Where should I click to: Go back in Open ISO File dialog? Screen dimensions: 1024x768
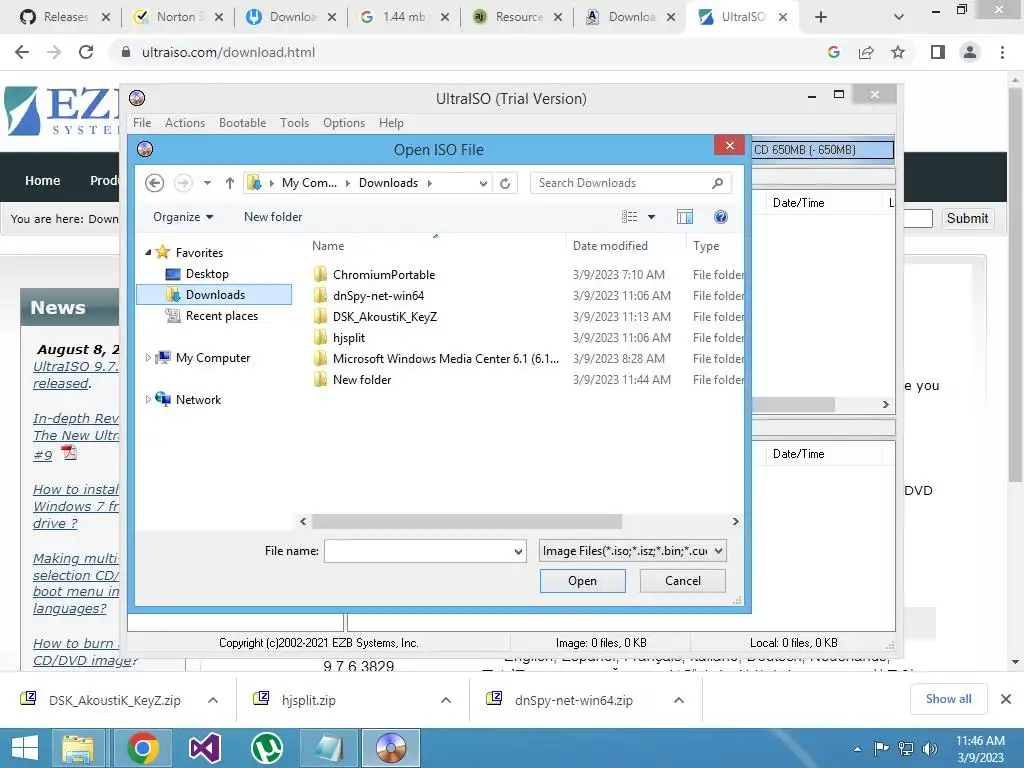click(155, 183)
